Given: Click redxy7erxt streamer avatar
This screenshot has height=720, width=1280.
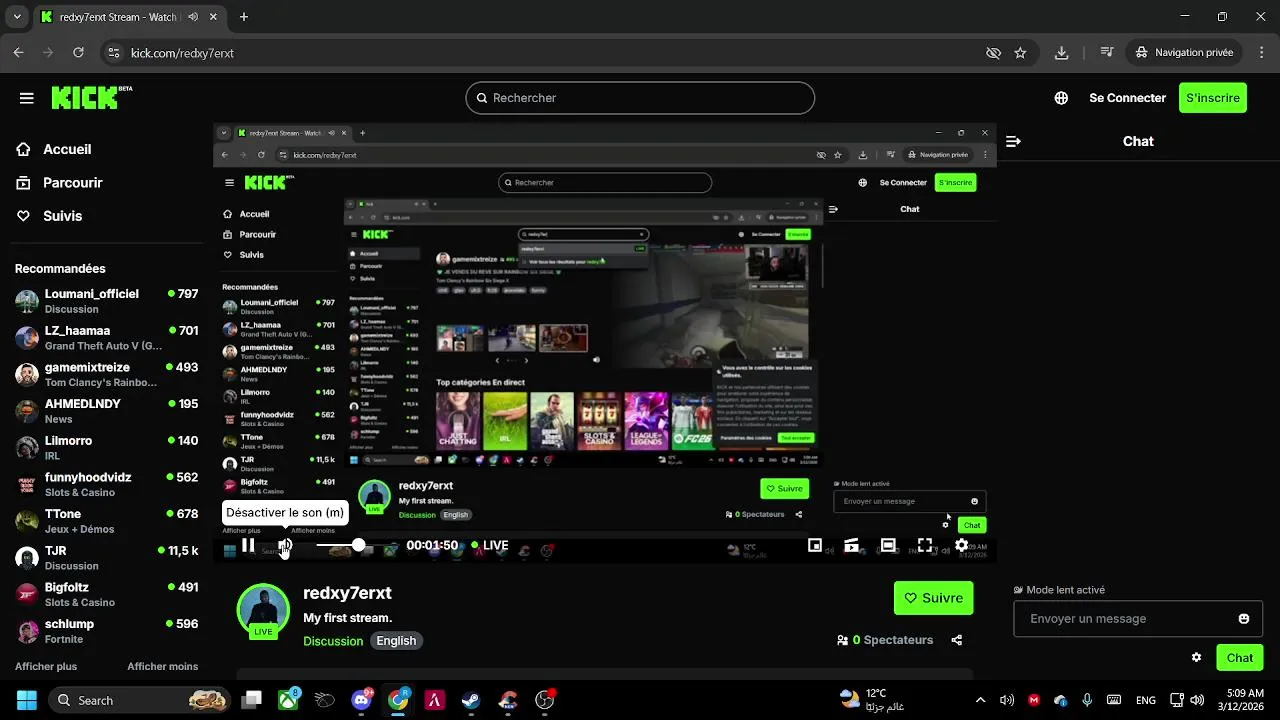Looking at the screenshot, I should click(263, 610).
